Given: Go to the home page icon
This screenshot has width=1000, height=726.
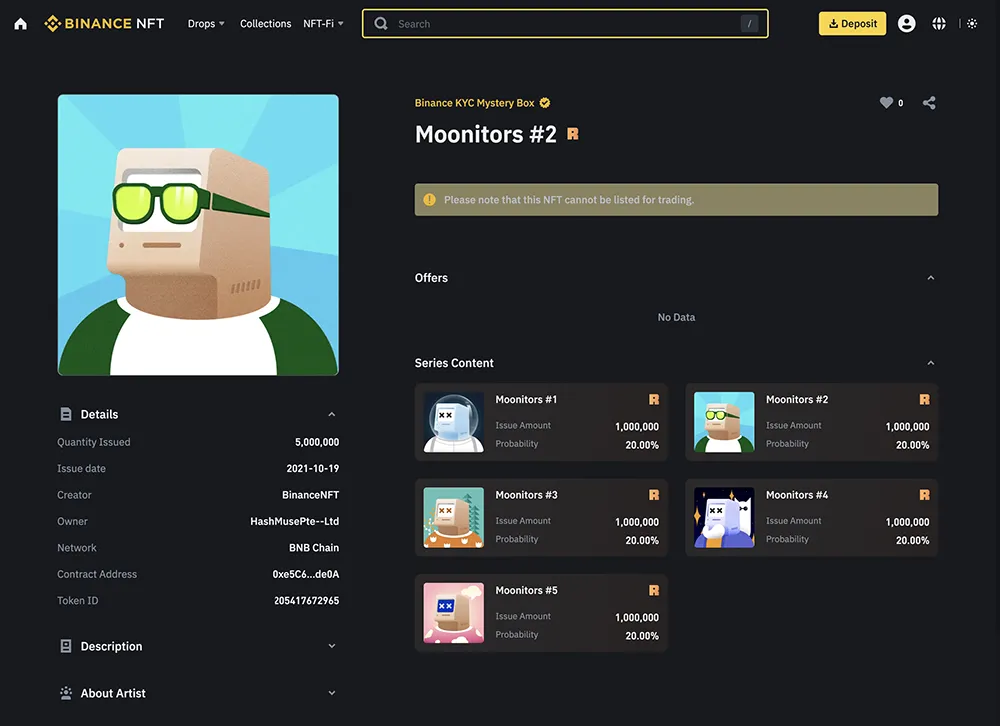Looking at the screenshot, I should click(x=20, y=24).
